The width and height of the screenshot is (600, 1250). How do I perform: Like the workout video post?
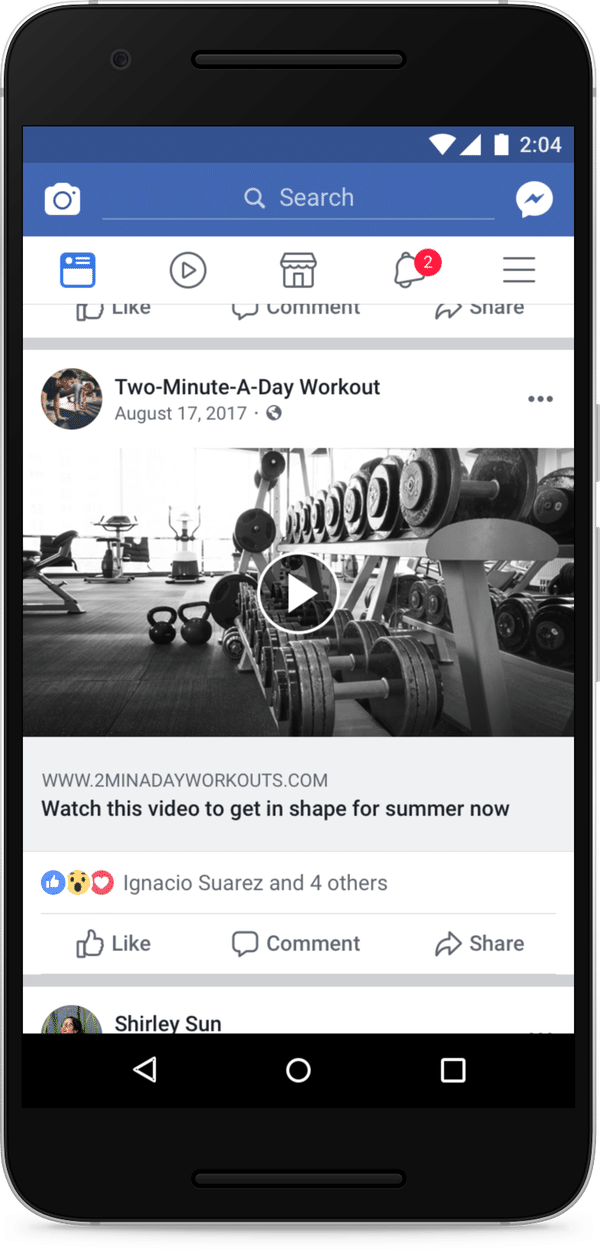tap(113, 943)
